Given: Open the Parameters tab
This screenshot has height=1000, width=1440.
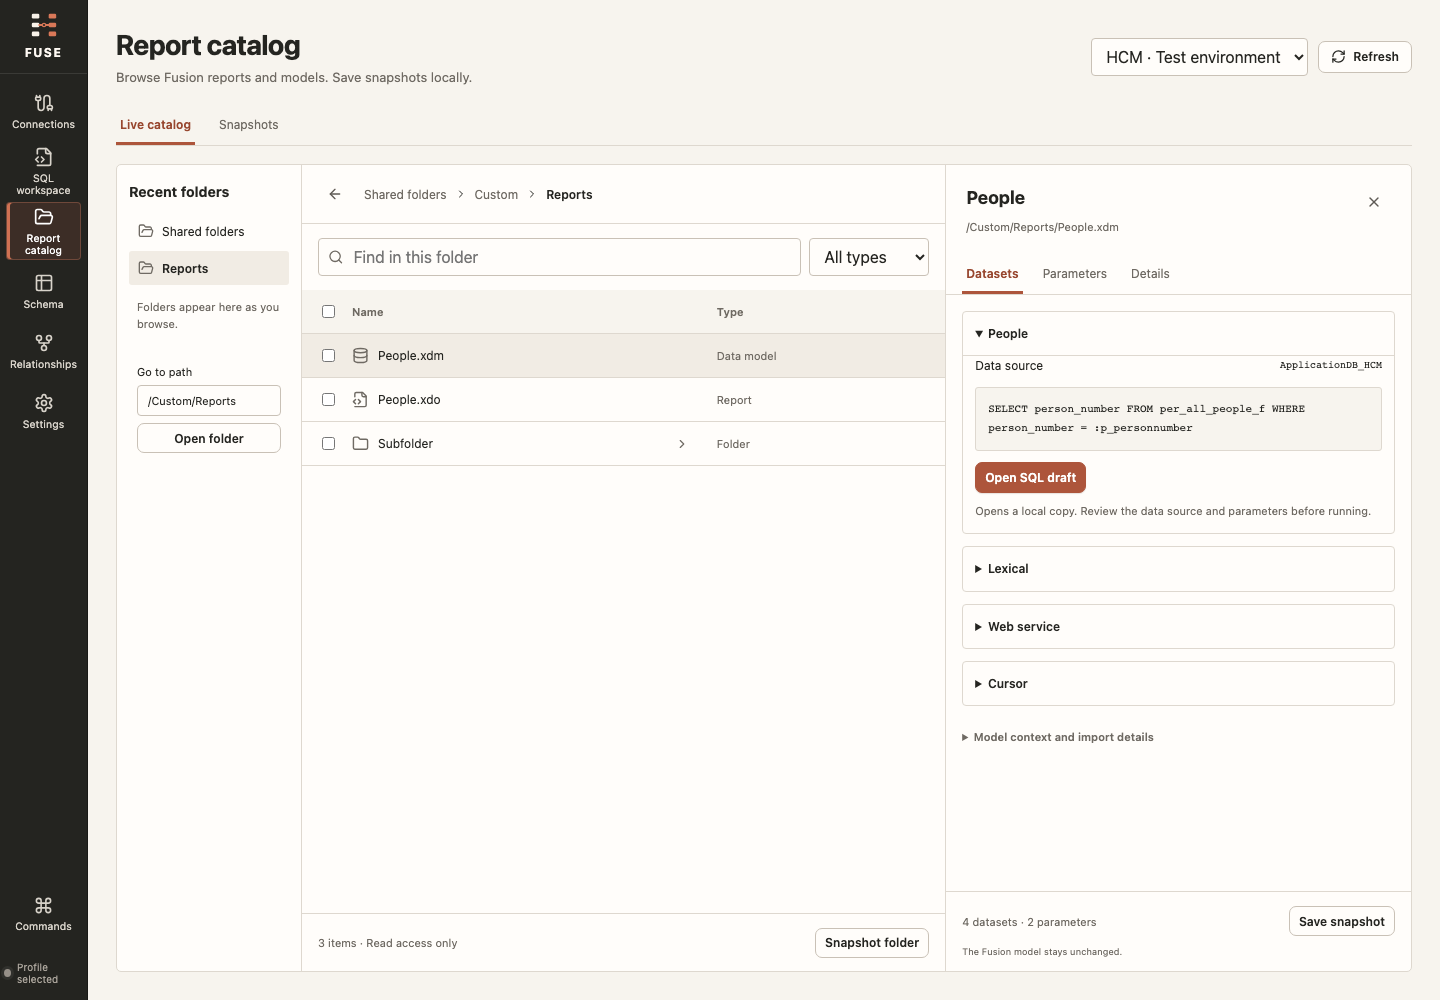Looking at the screenshot, I should point(1075,274).
